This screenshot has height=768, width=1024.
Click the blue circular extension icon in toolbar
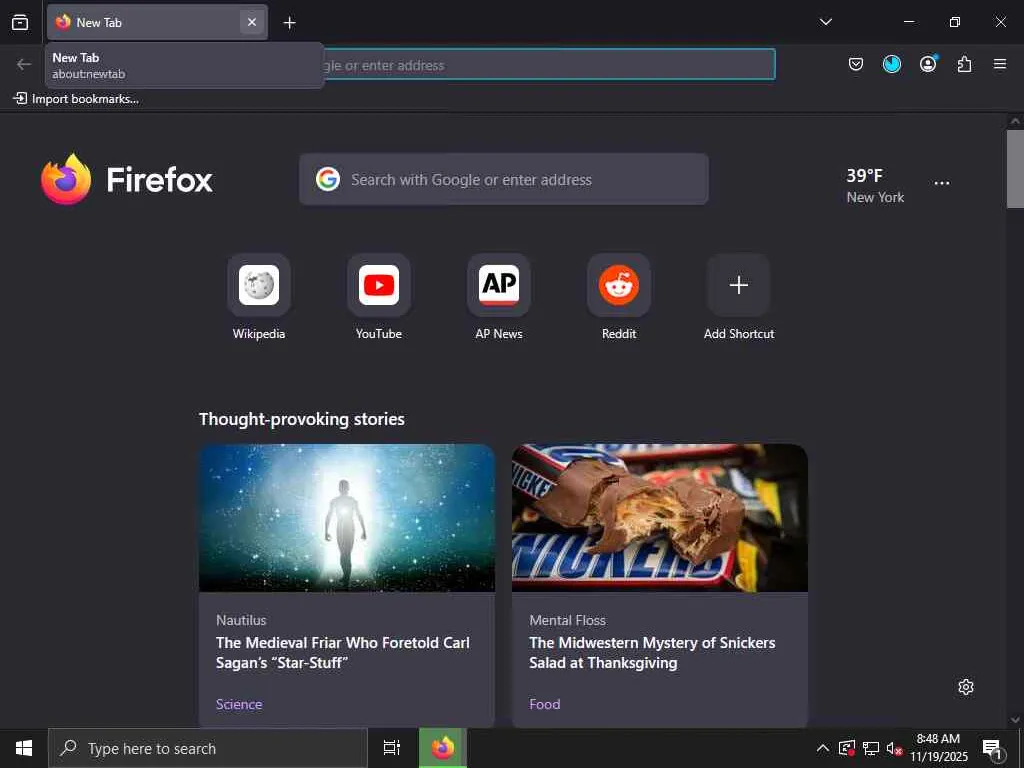pos(891,64)
